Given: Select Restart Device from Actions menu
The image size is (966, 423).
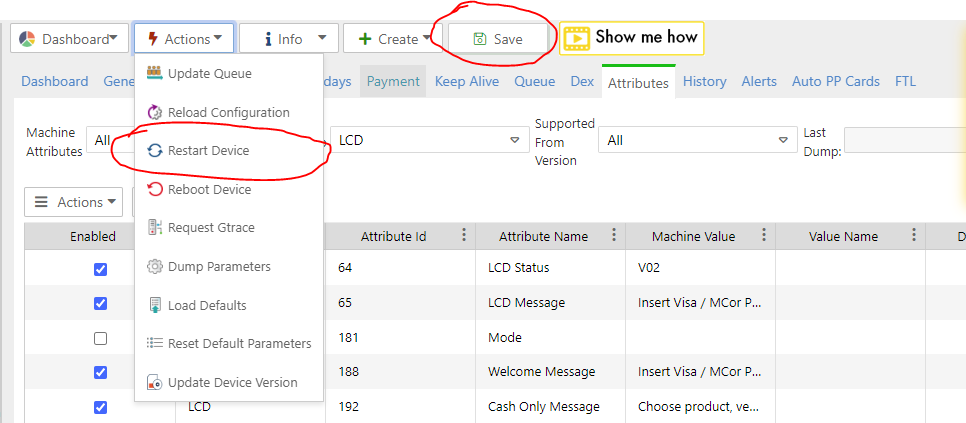Looking at the screenshot, I should (208, 151).
